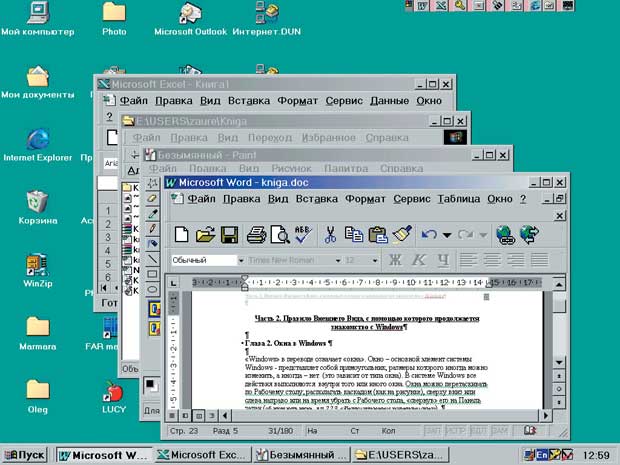This screenshot has width=620, height=465.
Task: Click the Copy icon in Word toolbar
Action: pyautogui.click(x=353, y=234)
